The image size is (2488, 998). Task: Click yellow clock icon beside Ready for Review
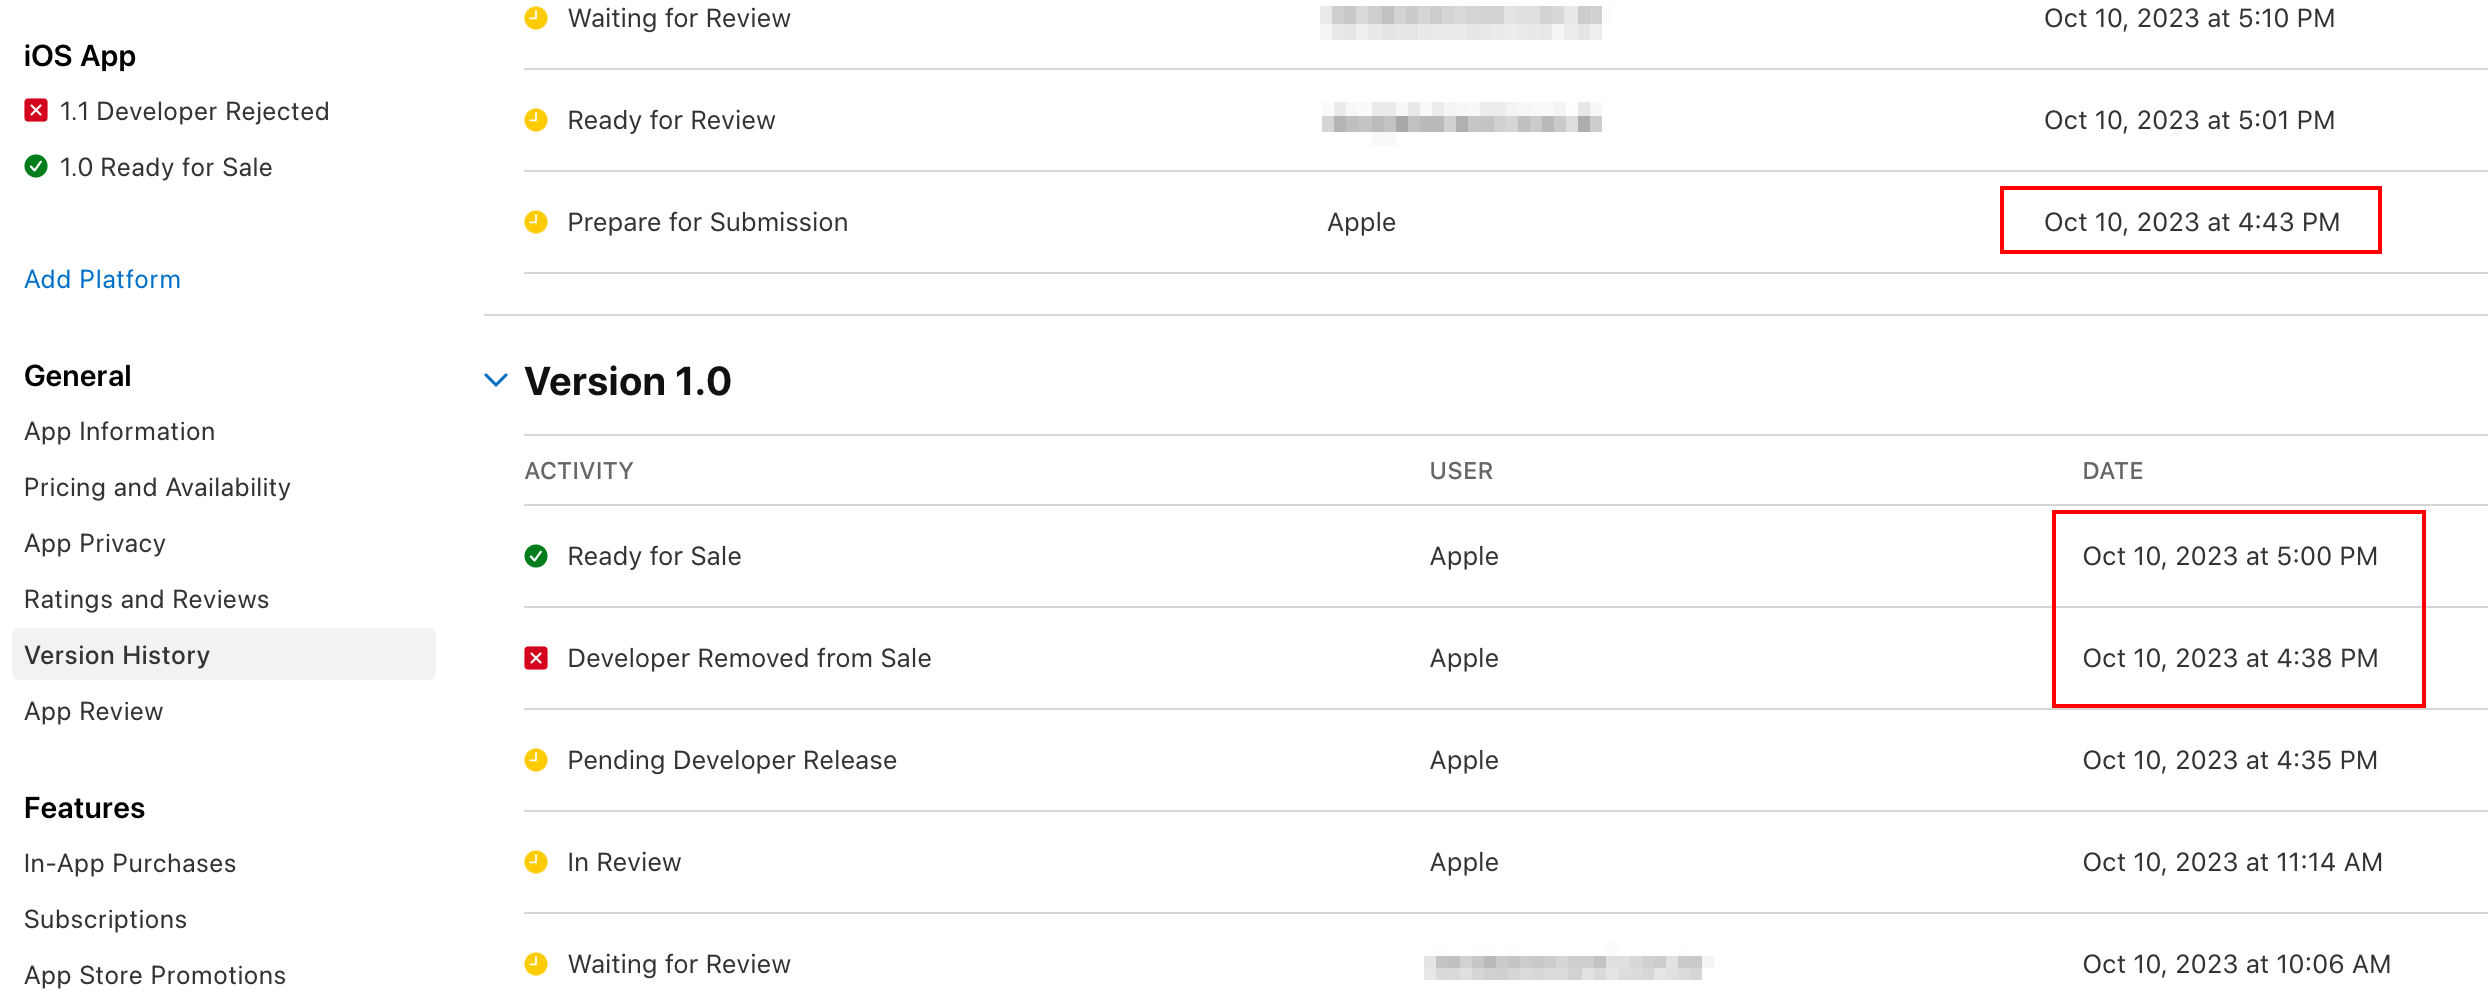pyautogui.click(x=536, y=120)
